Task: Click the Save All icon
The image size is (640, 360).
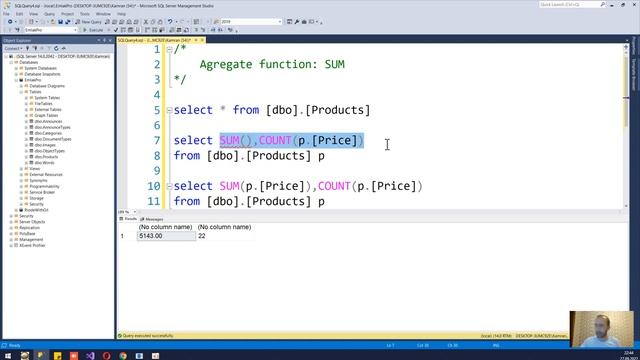Action: [68, 22]
